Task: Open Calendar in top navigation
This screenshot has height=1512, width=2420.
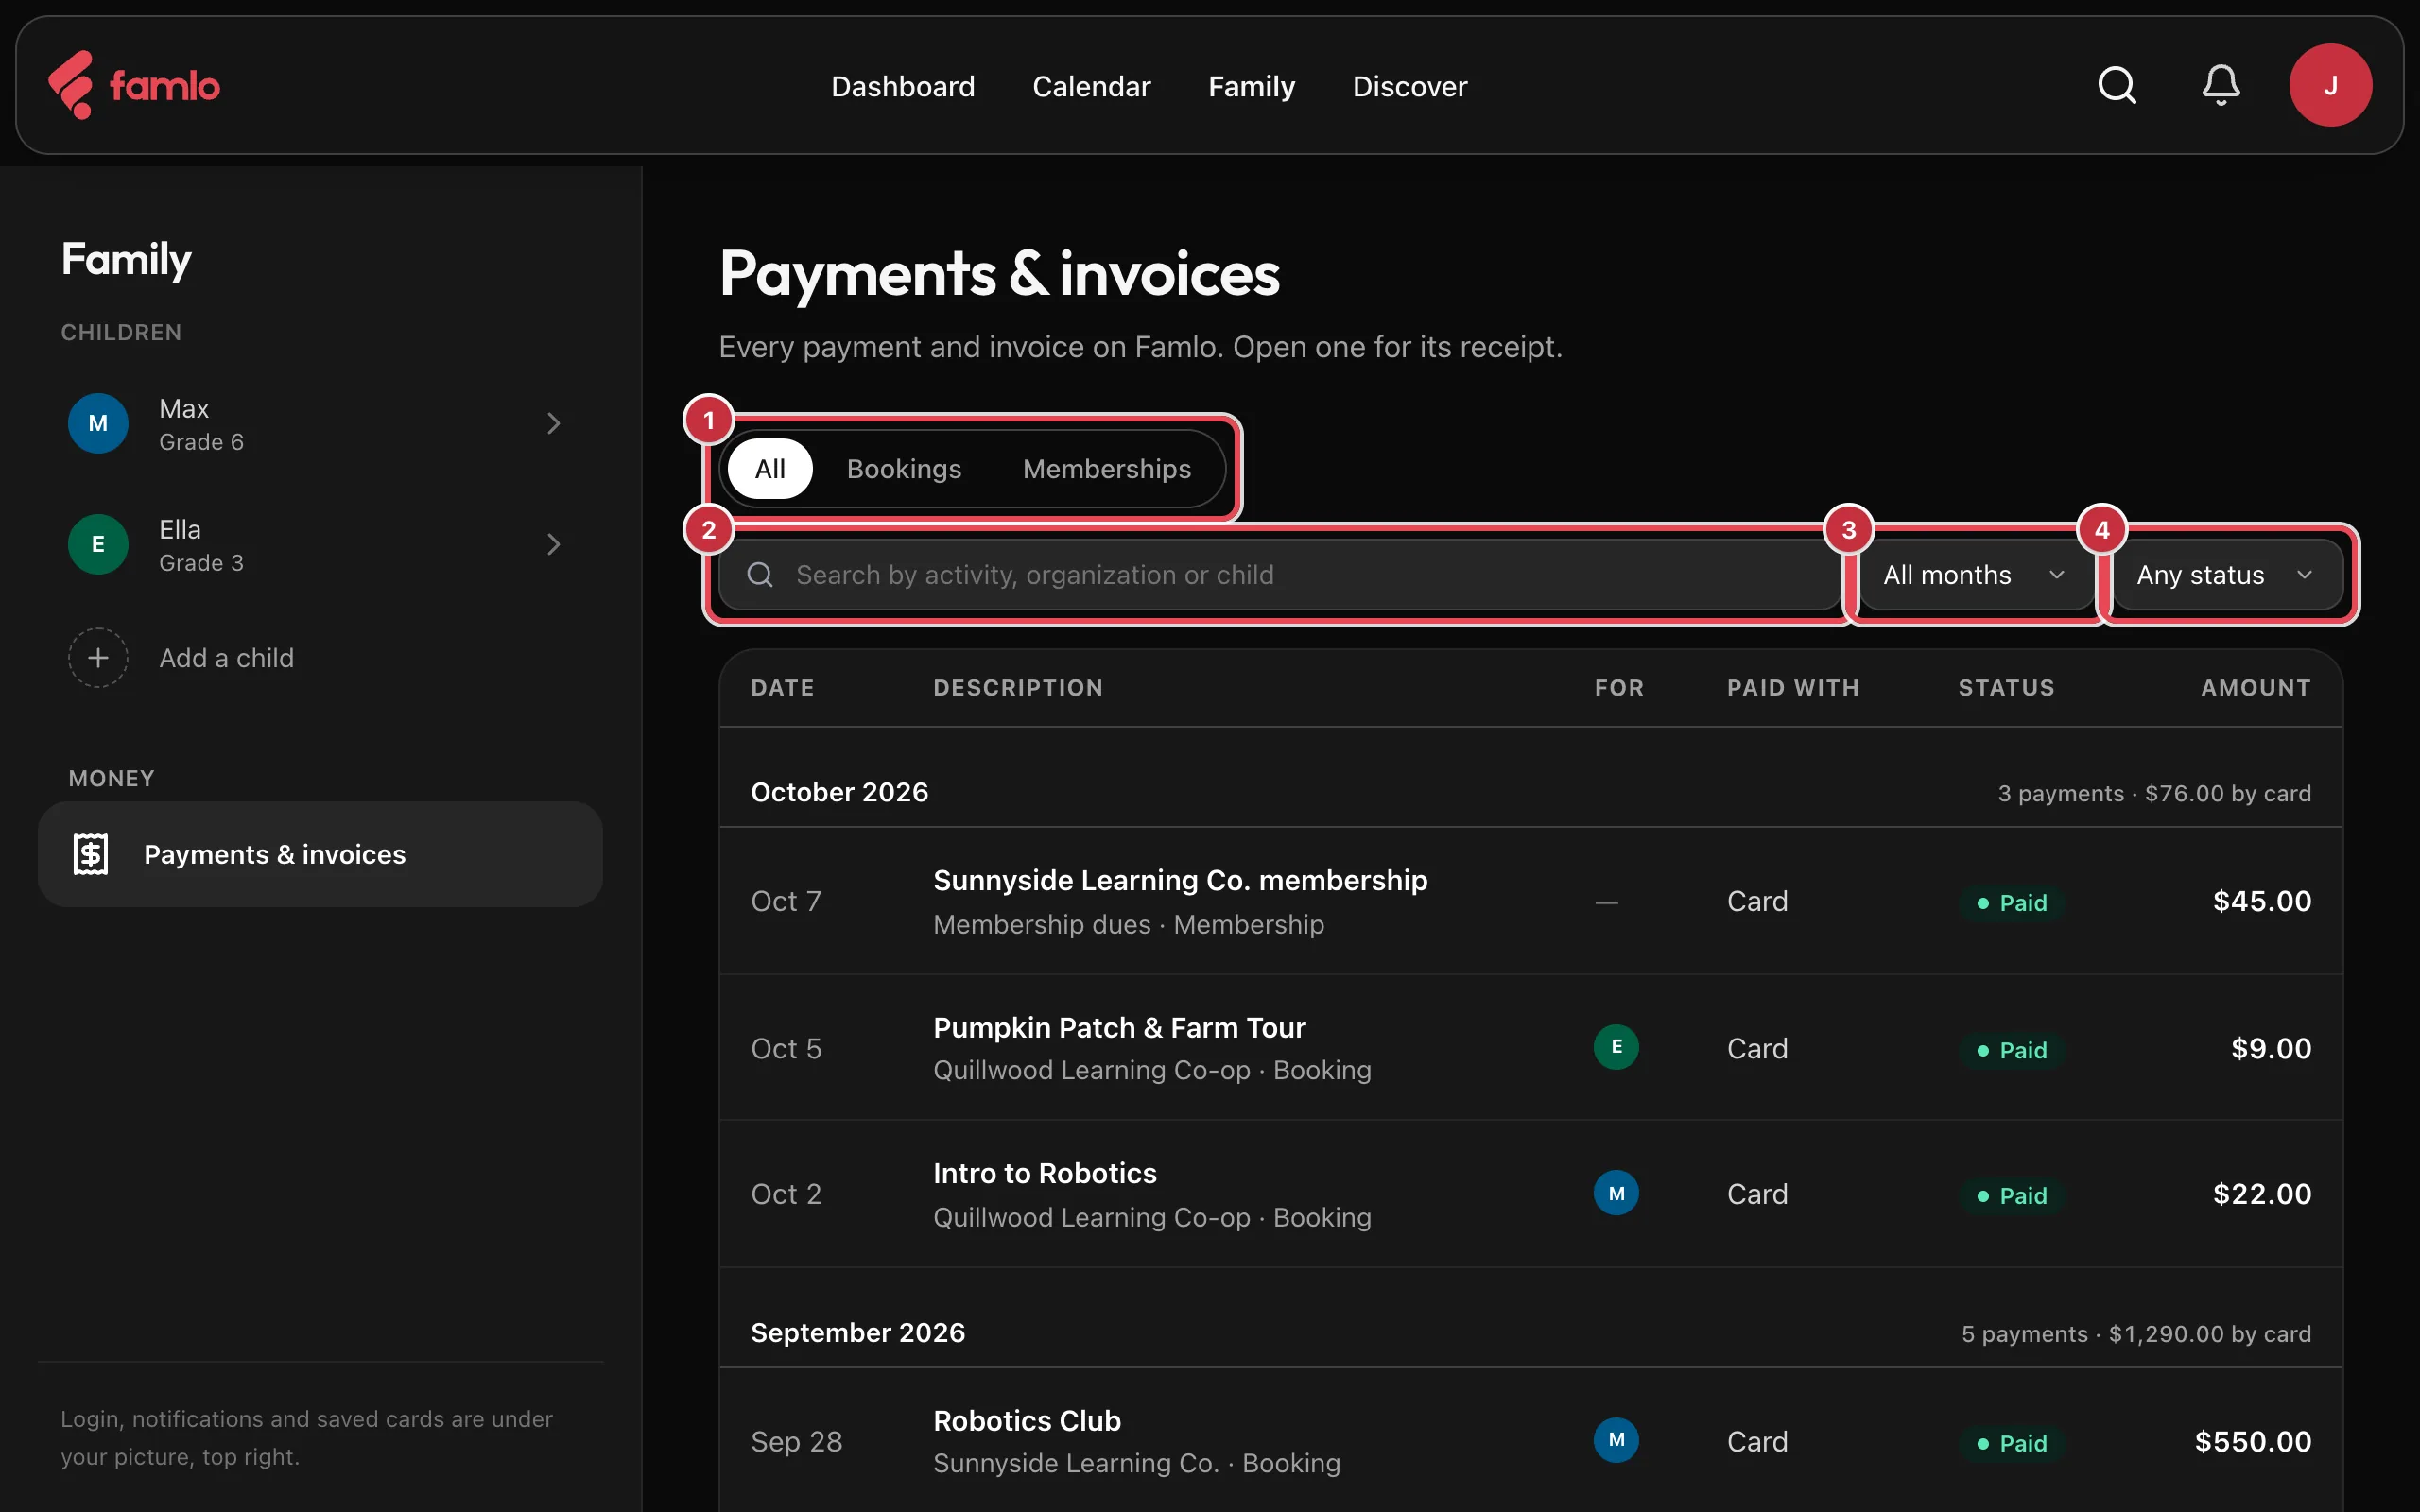Action: pyautogui.click(x=1091, y=87)
